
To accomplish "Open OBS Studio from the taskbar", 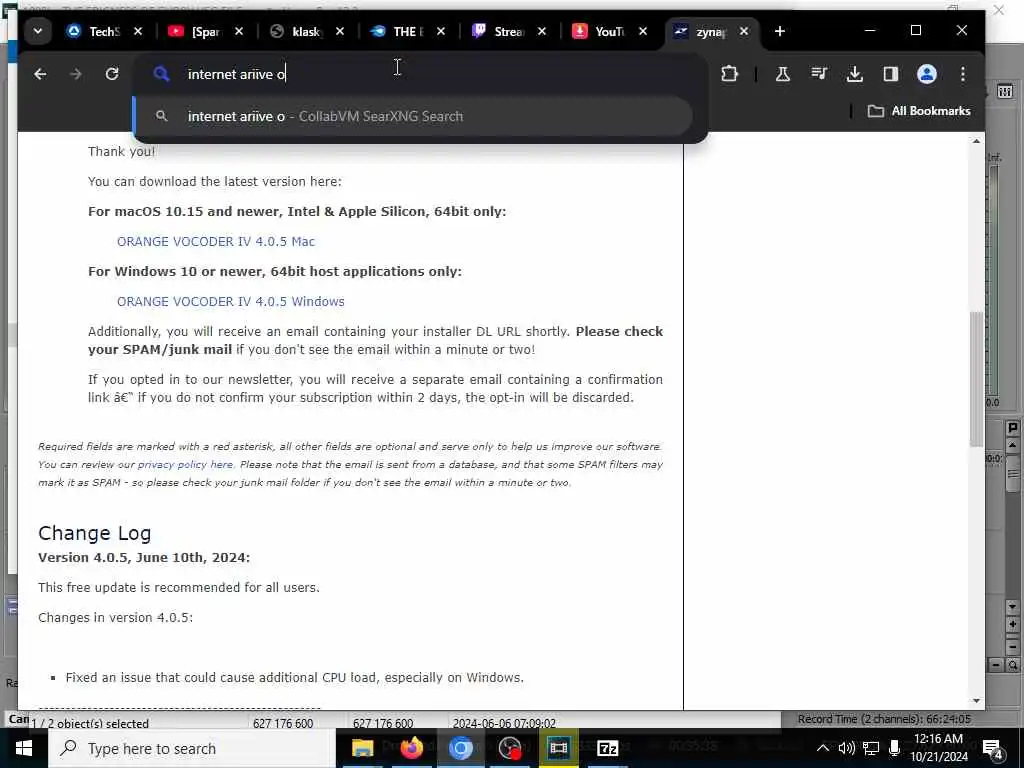I will [509, 748].
